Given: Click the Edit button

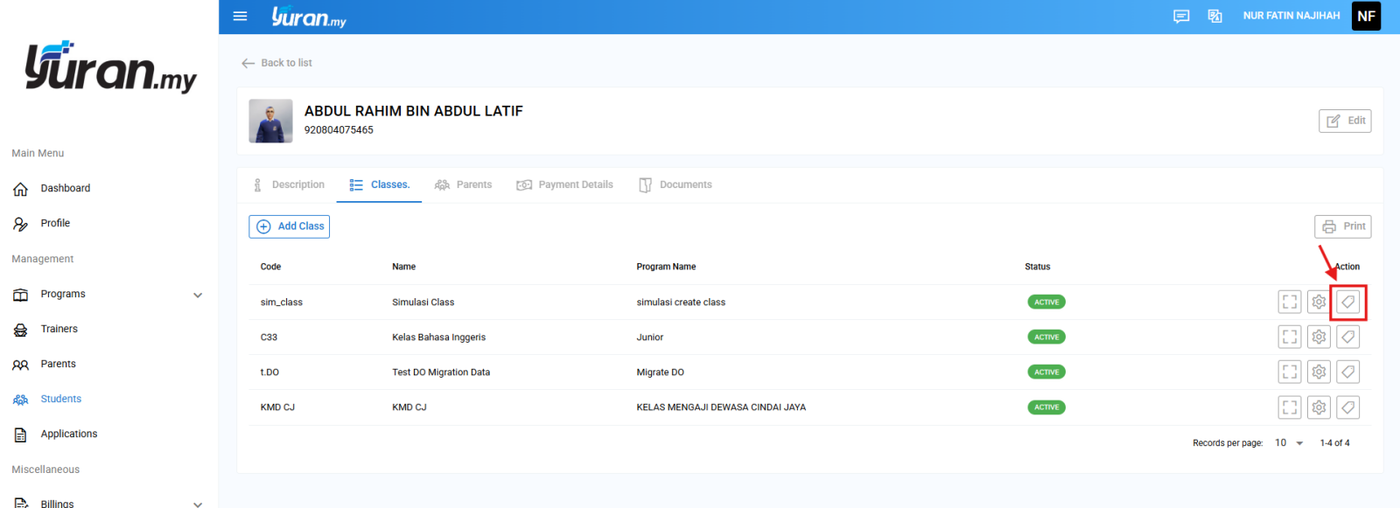Looking at the screenshot, I should tap(1345, 121).
